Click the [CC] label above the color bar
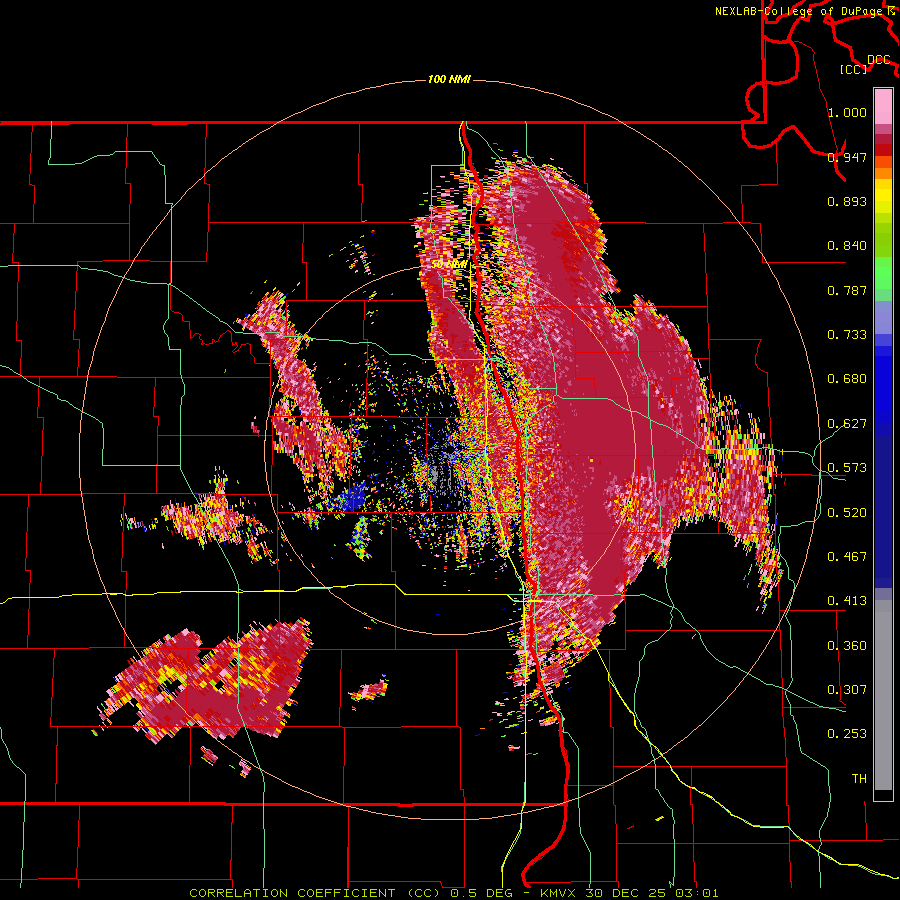 pyautogui.click(x=854, y=69)
